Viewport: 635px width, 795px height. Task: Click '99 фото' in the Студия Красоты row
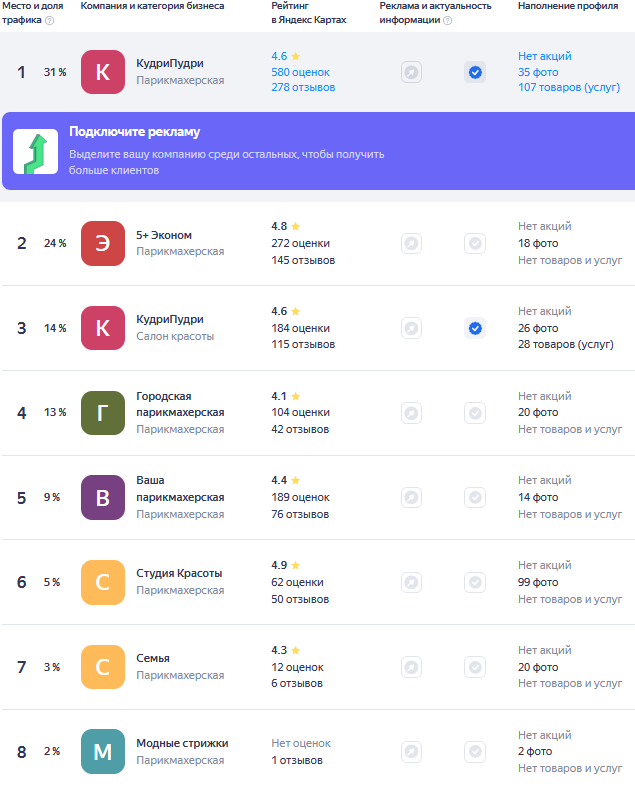click(538, 582)
